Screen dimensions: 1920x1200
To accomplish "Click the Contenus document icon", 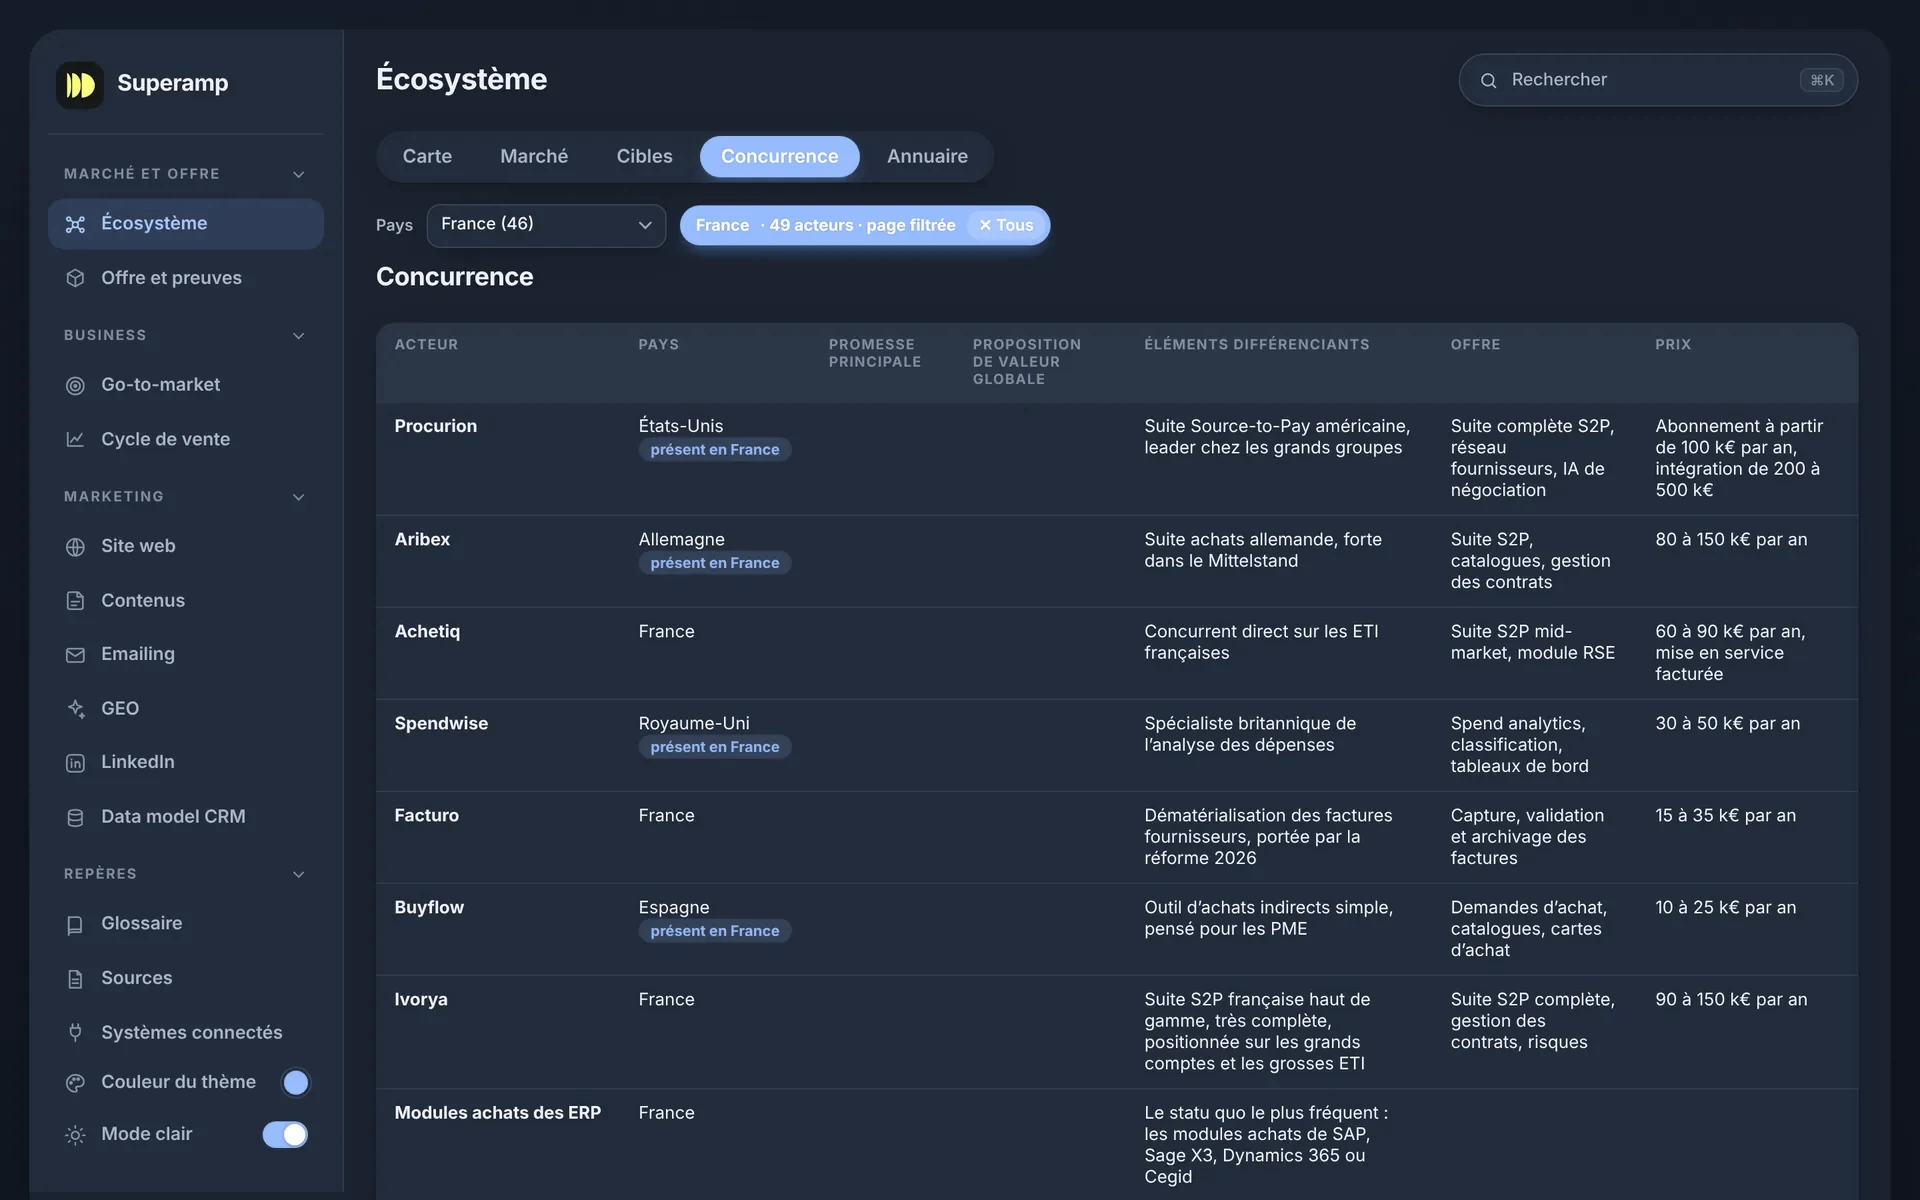I will click(x=75, y=601).
